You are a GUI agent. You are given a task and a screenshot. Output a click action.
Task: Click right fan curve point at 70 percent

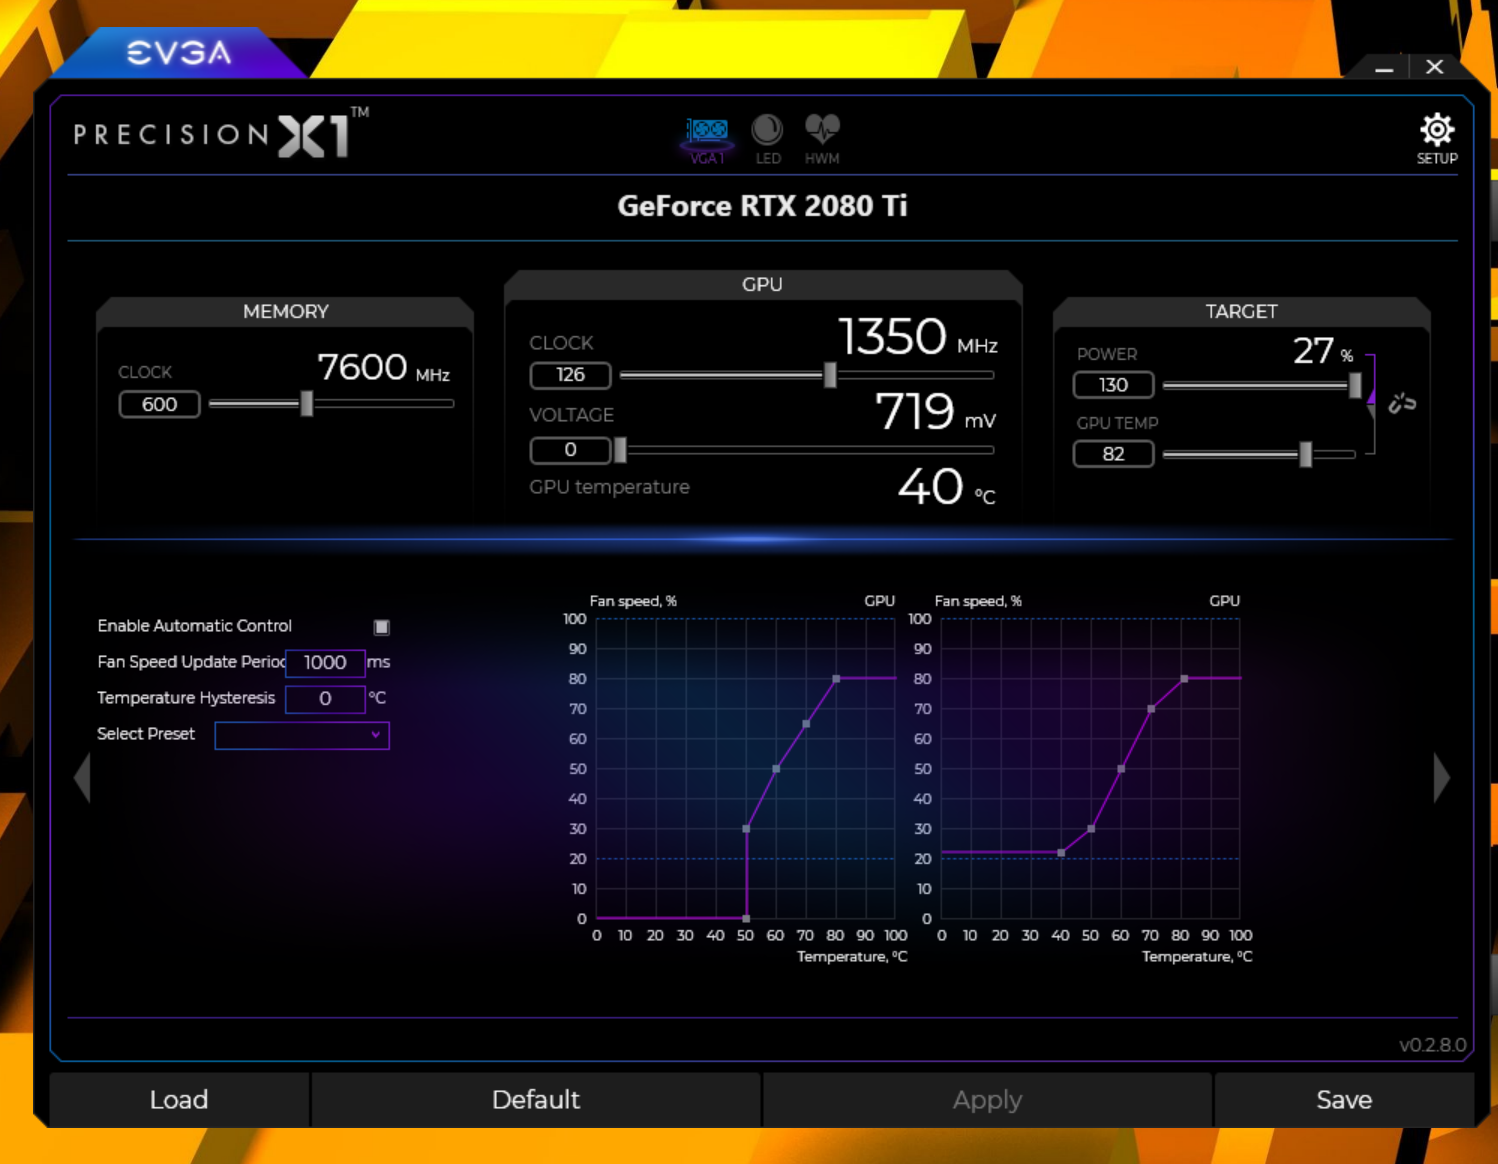pos(1152,709)
